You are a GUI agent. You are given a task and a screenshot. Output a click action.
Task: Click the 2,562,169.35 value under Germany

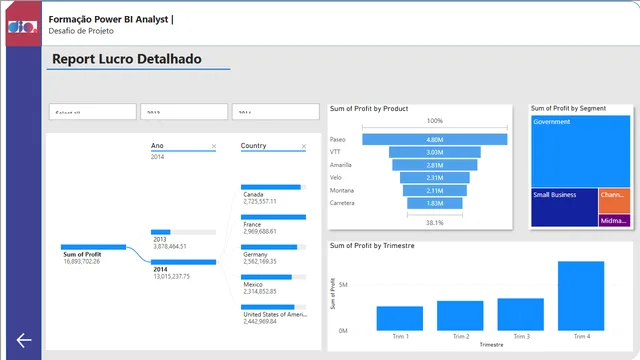260,262
